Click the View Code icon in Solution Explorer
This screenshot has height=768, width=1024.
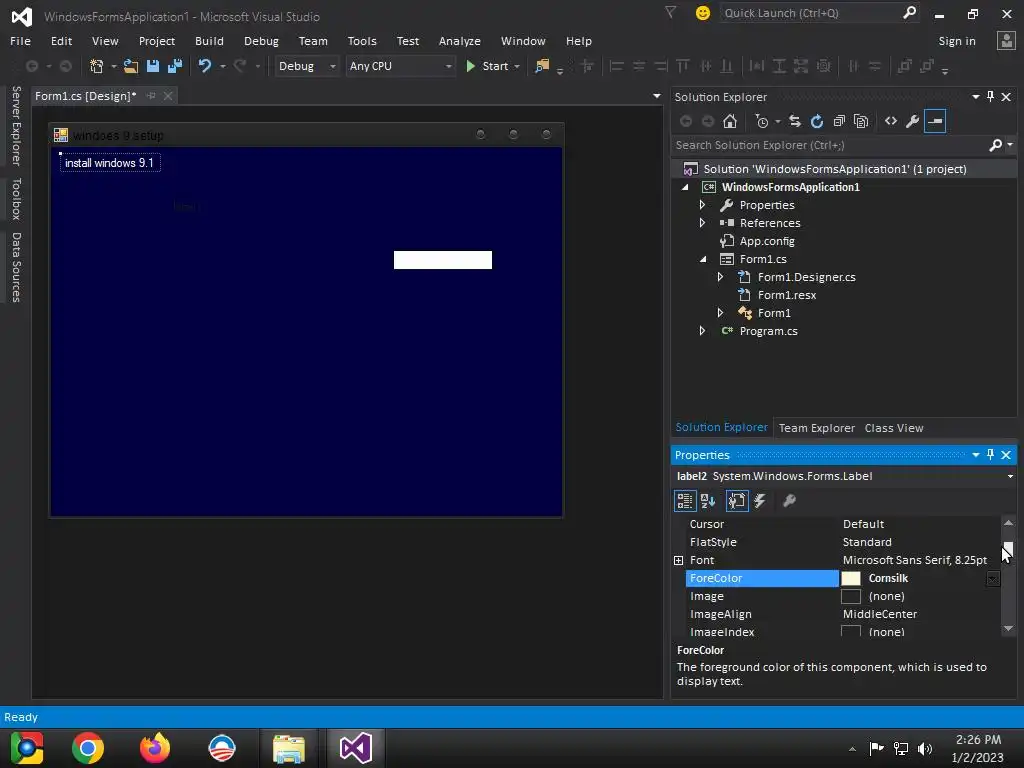tap(891, 121)
